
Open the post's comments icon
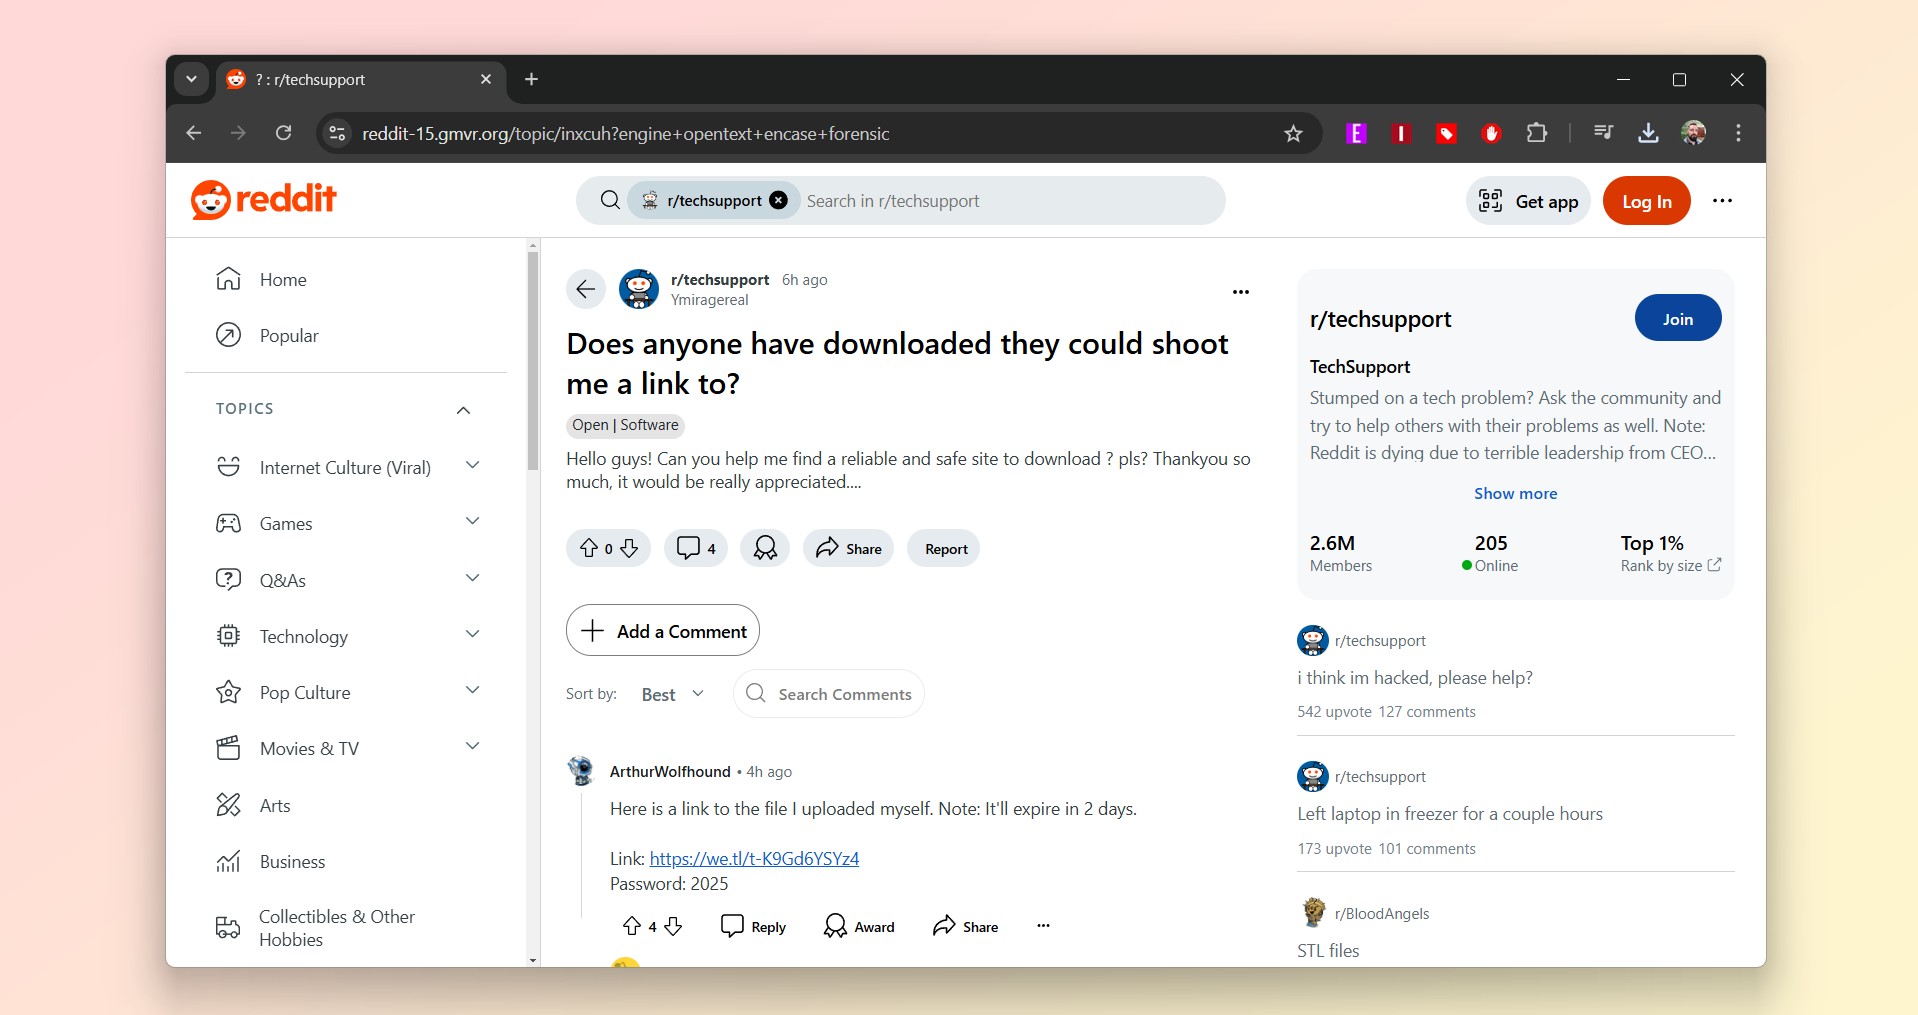point(690,548)
